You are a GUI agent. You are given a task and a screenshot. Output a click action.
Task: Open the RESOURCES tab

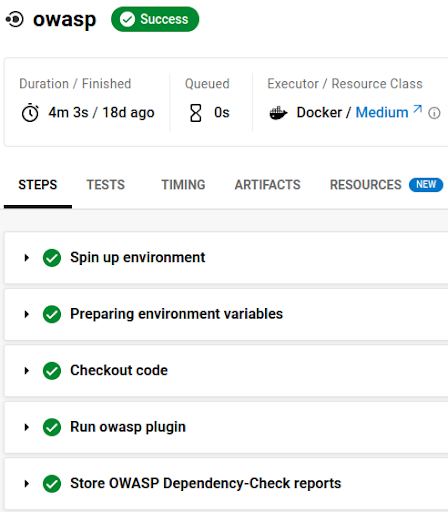(366, 185)
